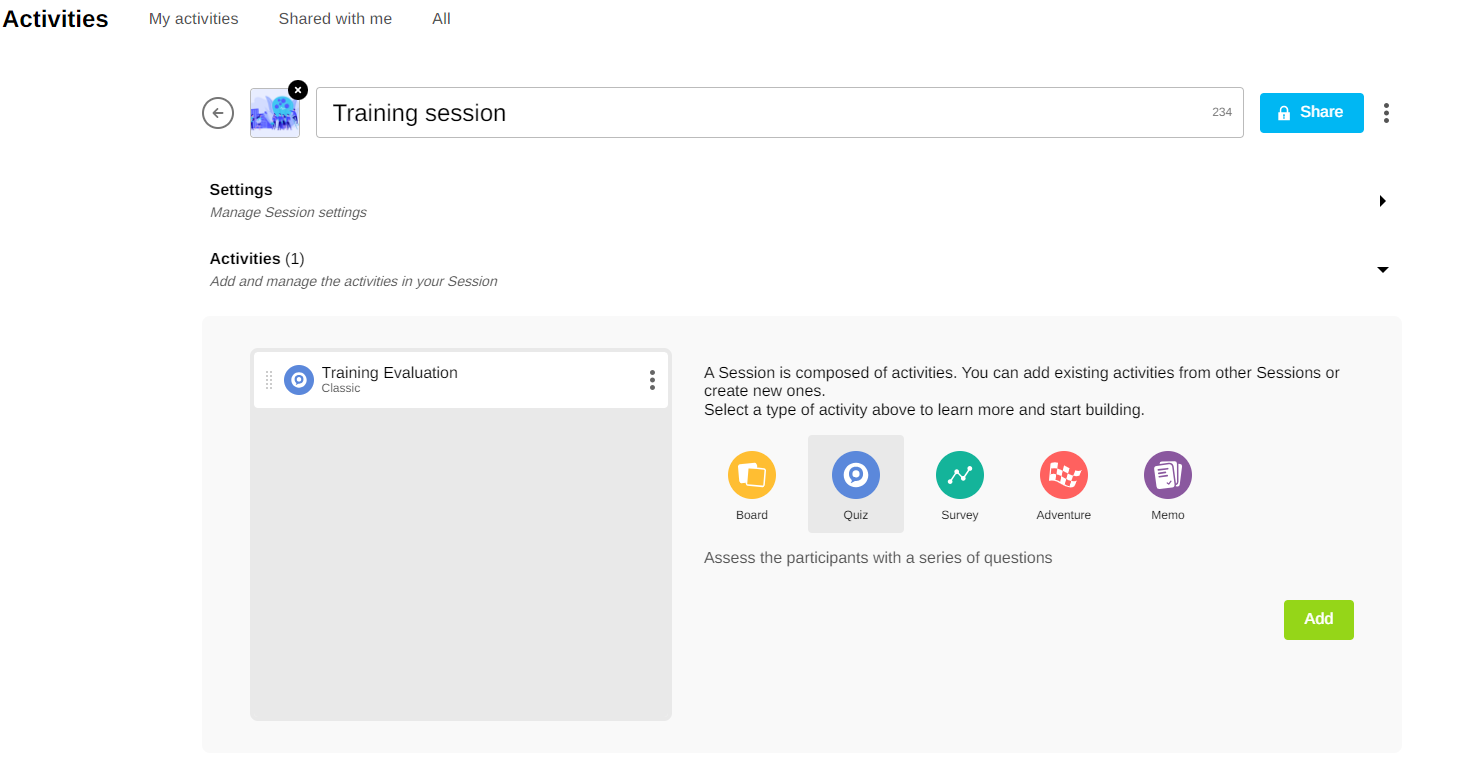This screenshot has height=771, width=1471.
Task: Click the blue Share button
Action: coord(1311,113)
